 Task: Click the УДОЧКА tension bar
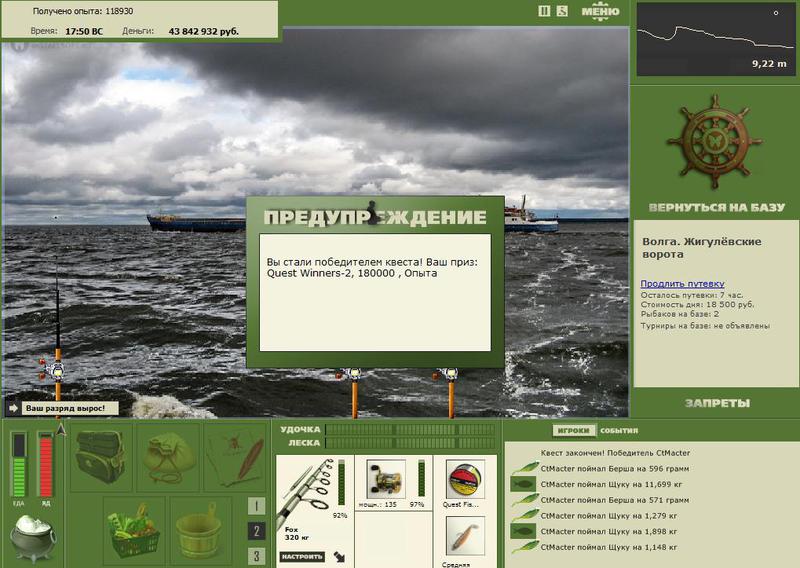[410, 430]
